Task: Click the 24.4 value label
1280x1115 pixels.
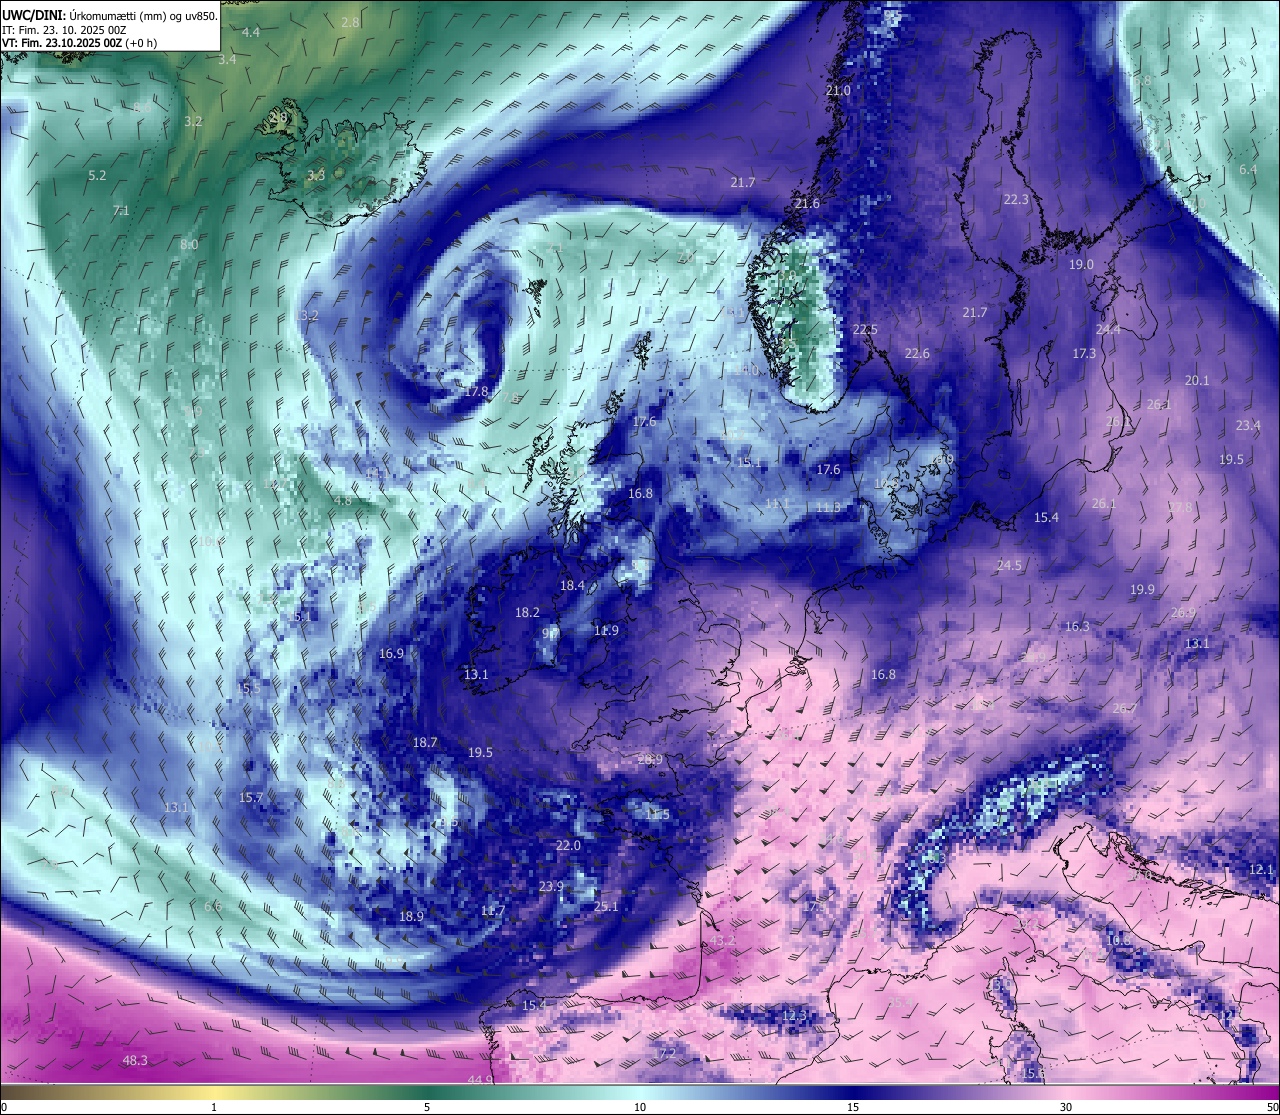Action: 1108,330
